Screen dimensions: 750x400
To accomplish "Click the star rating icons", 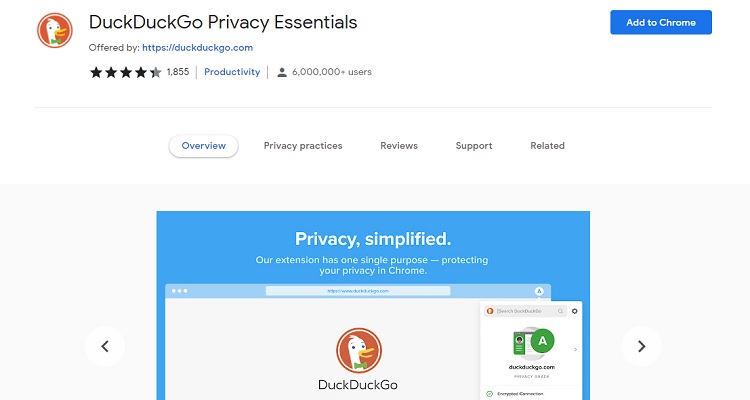I will point(126,72).
